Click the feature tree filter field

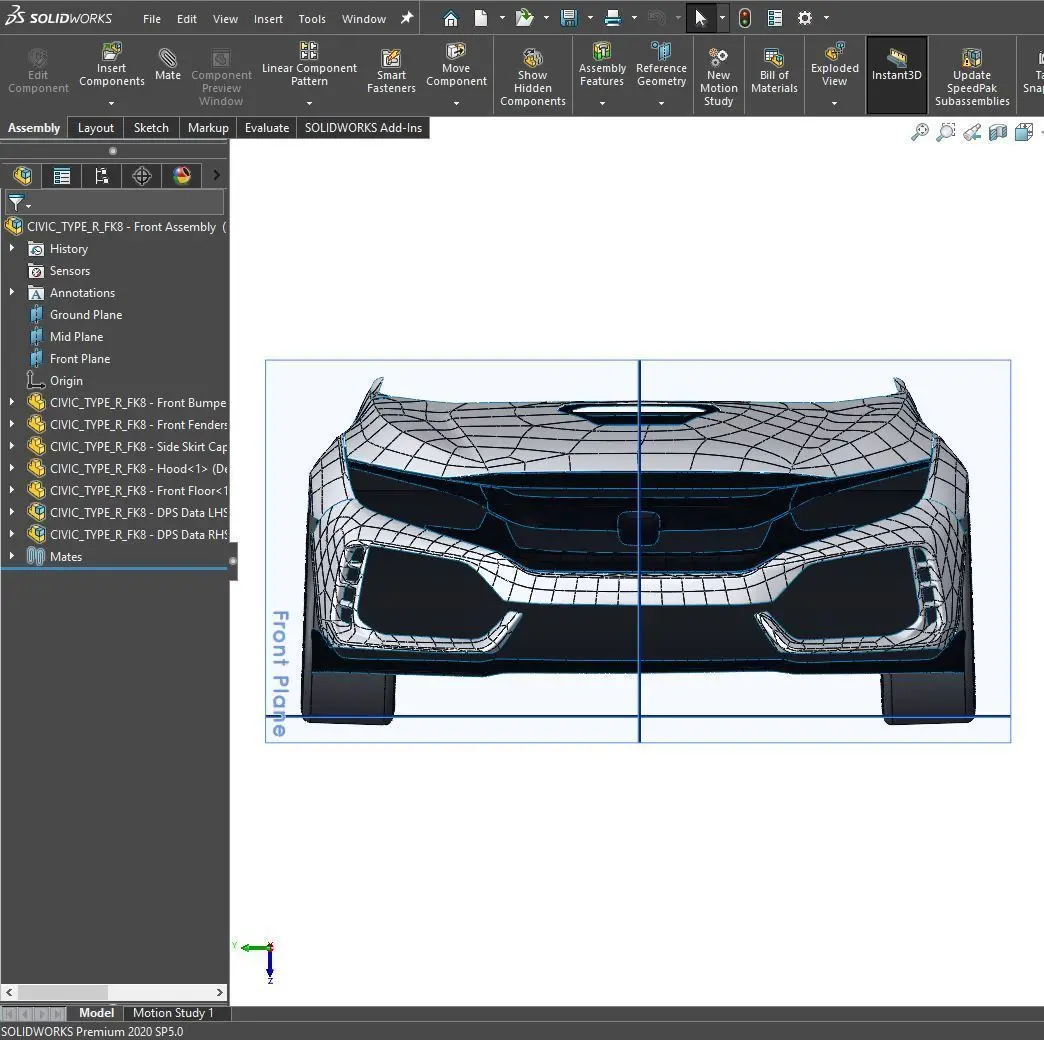click(x=115, y=202)
